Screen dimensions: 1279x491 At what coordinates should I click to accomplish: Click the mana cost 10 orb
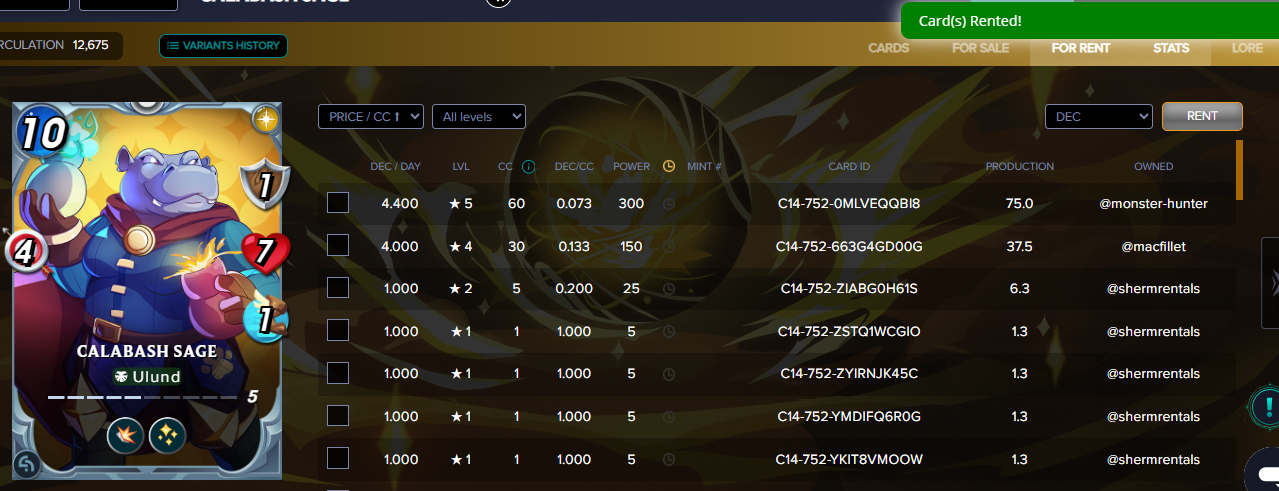[x=40, y=134]
